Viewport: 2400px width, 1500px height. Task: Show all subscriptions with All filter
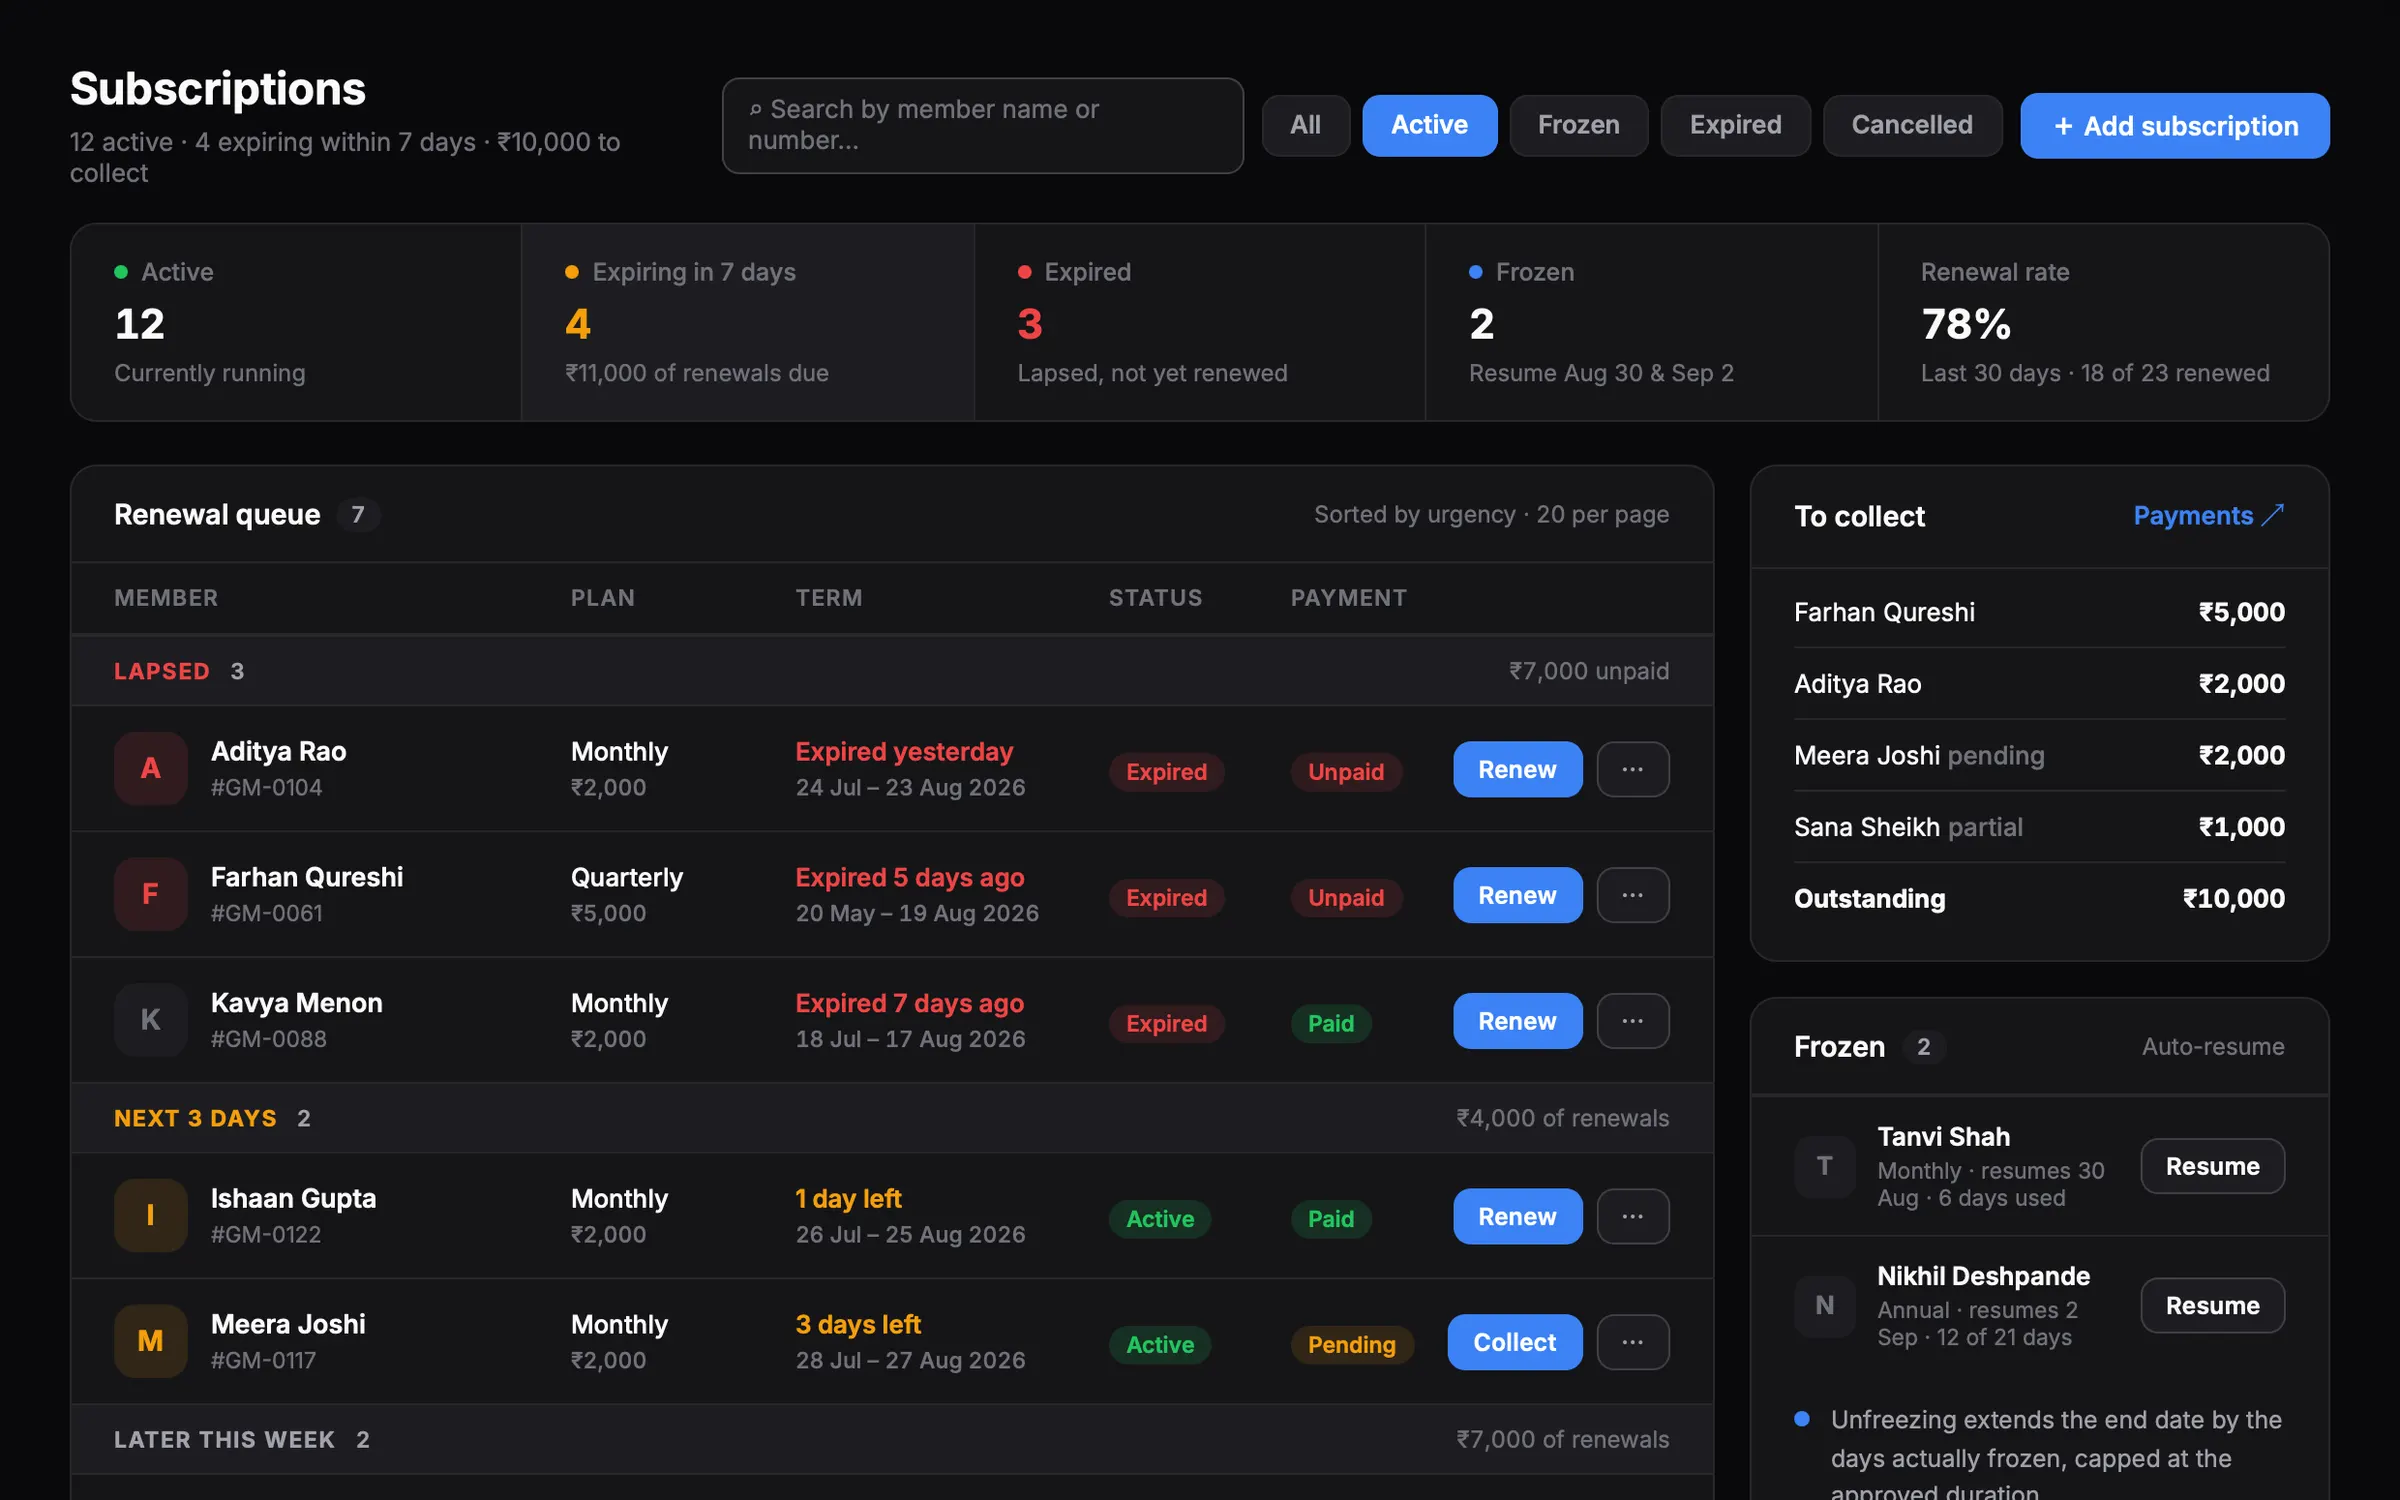(x=1305, y=125)
